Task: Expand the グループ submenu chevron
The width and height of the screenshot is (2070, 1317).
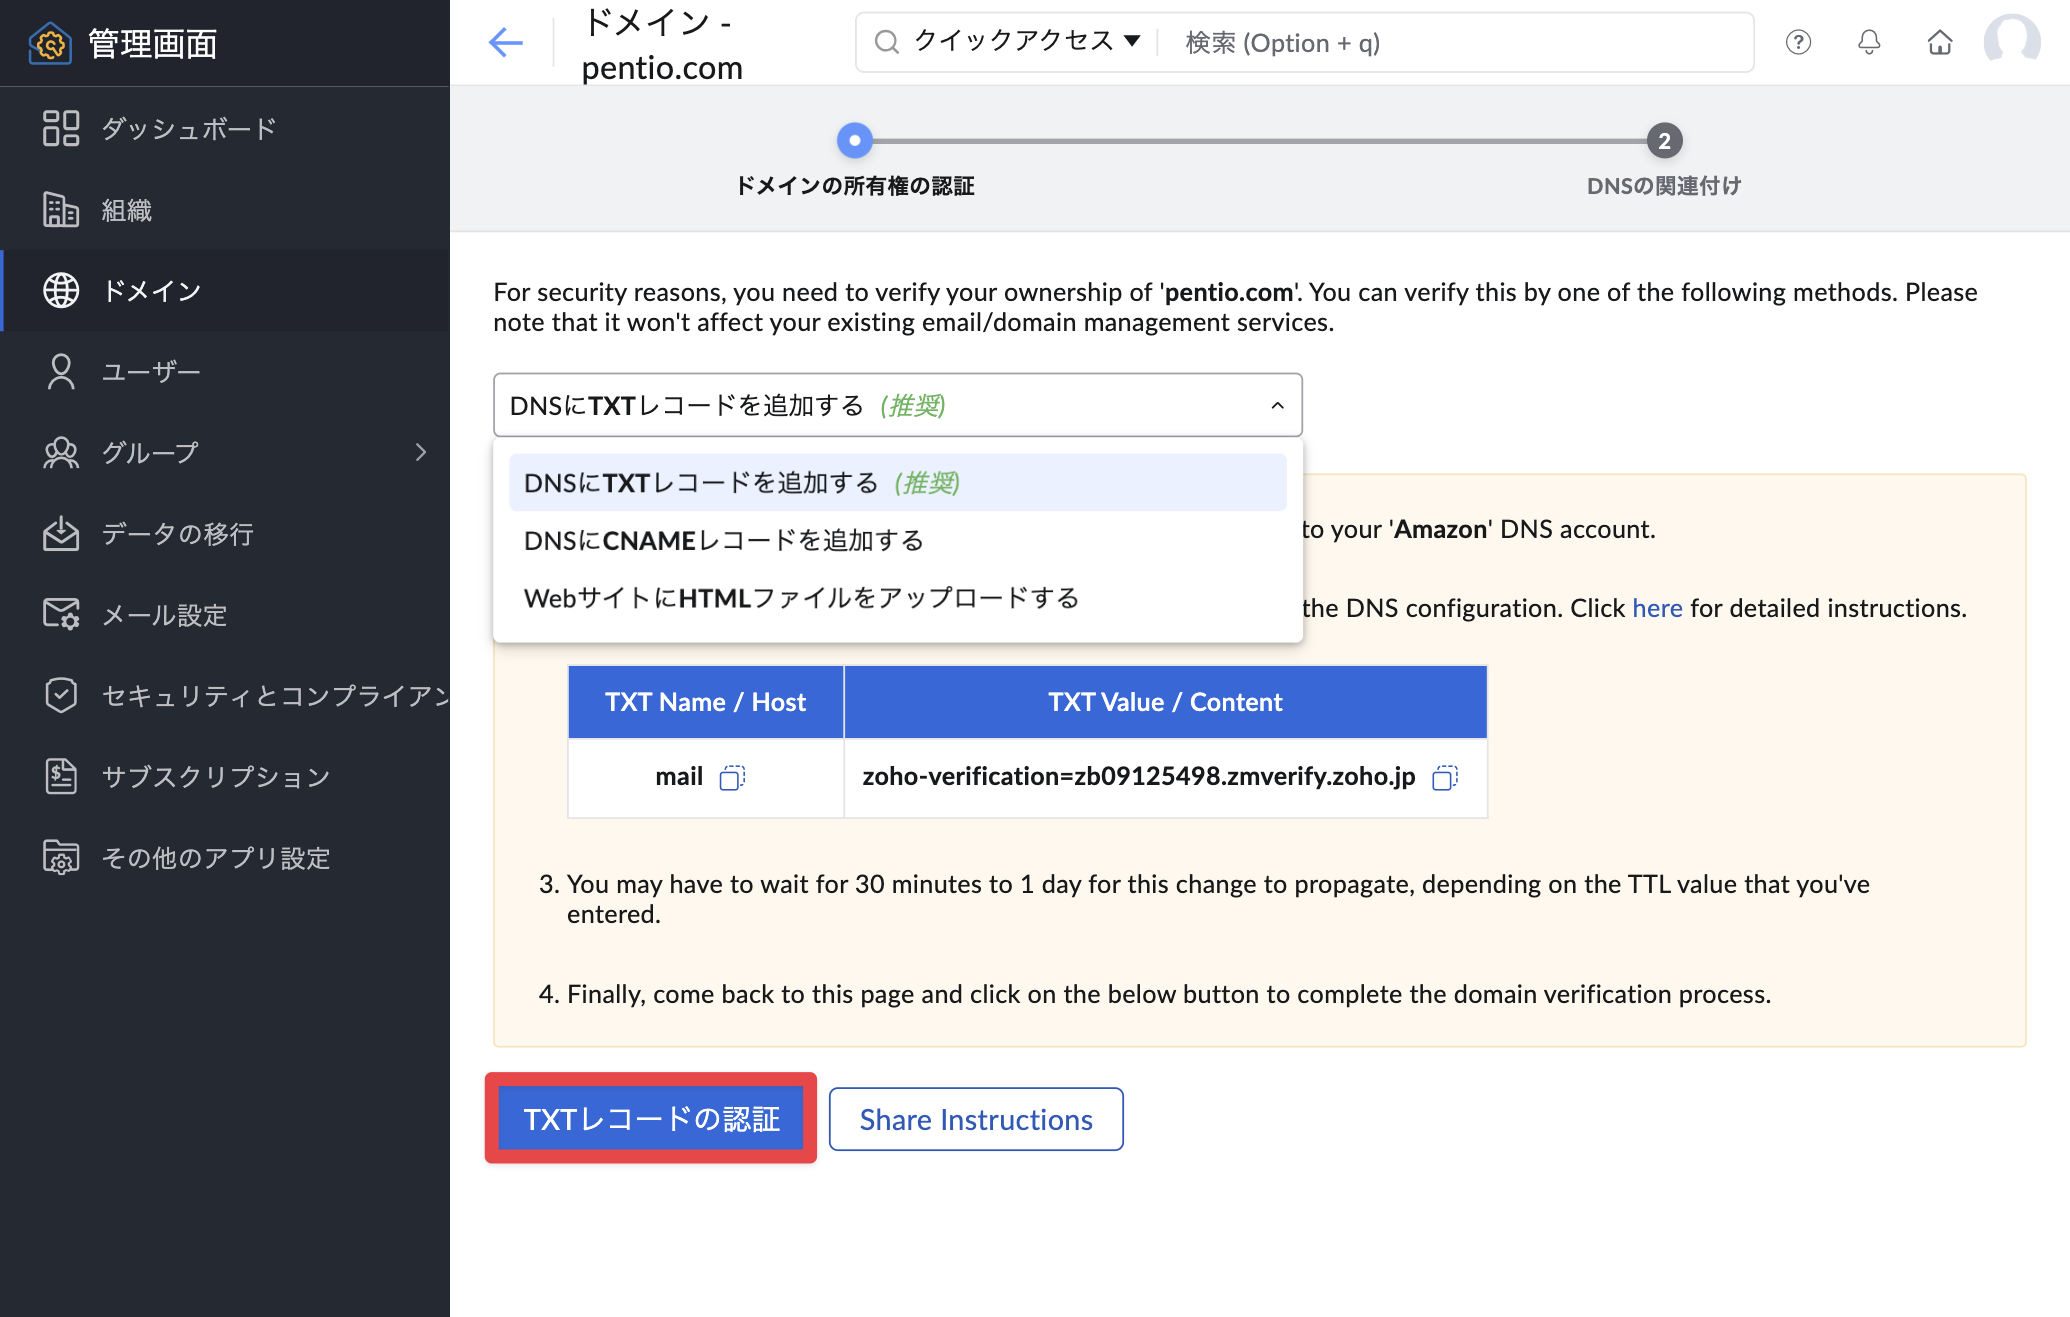Action: (x=421, y=452)
